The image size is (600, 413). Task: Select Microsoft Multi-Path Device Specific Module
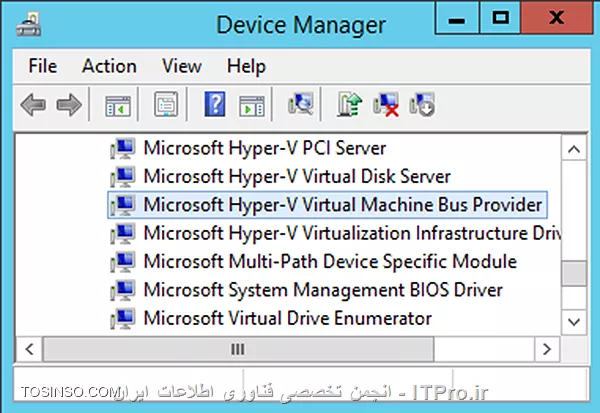330,262
